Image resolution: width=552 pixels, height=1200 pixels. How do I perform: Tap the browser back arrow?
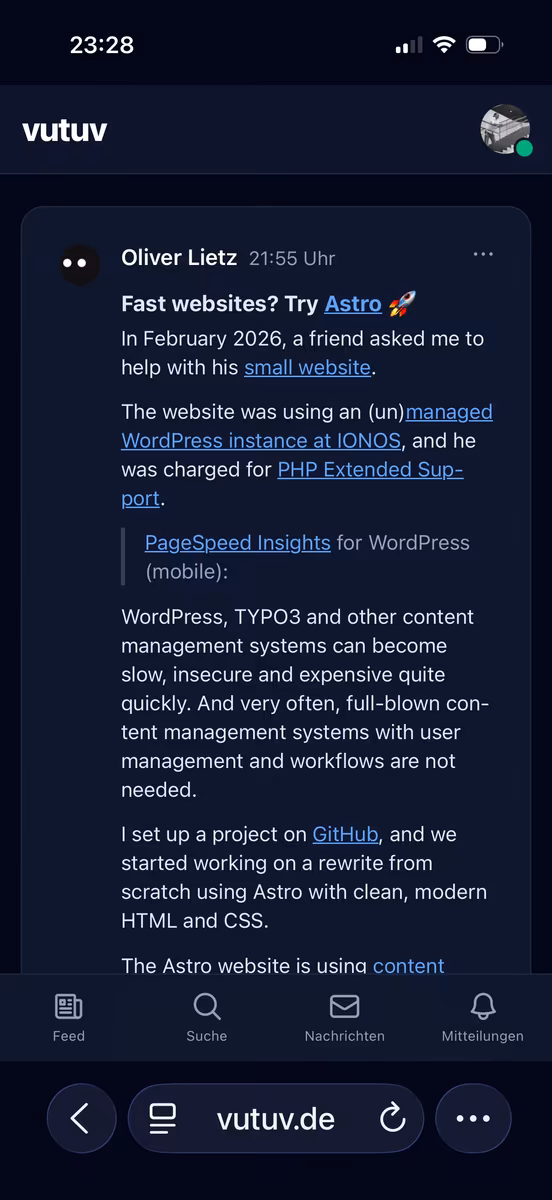81,1119
